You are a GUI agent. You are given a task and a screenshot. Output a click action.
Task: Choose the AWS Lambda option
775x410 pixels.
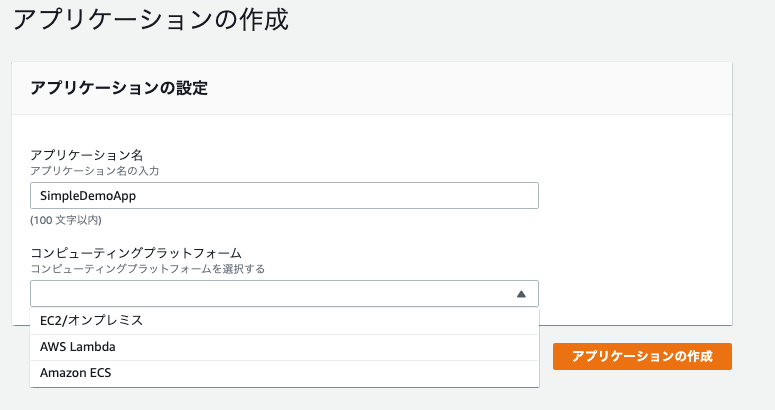(x=284, y=347)
